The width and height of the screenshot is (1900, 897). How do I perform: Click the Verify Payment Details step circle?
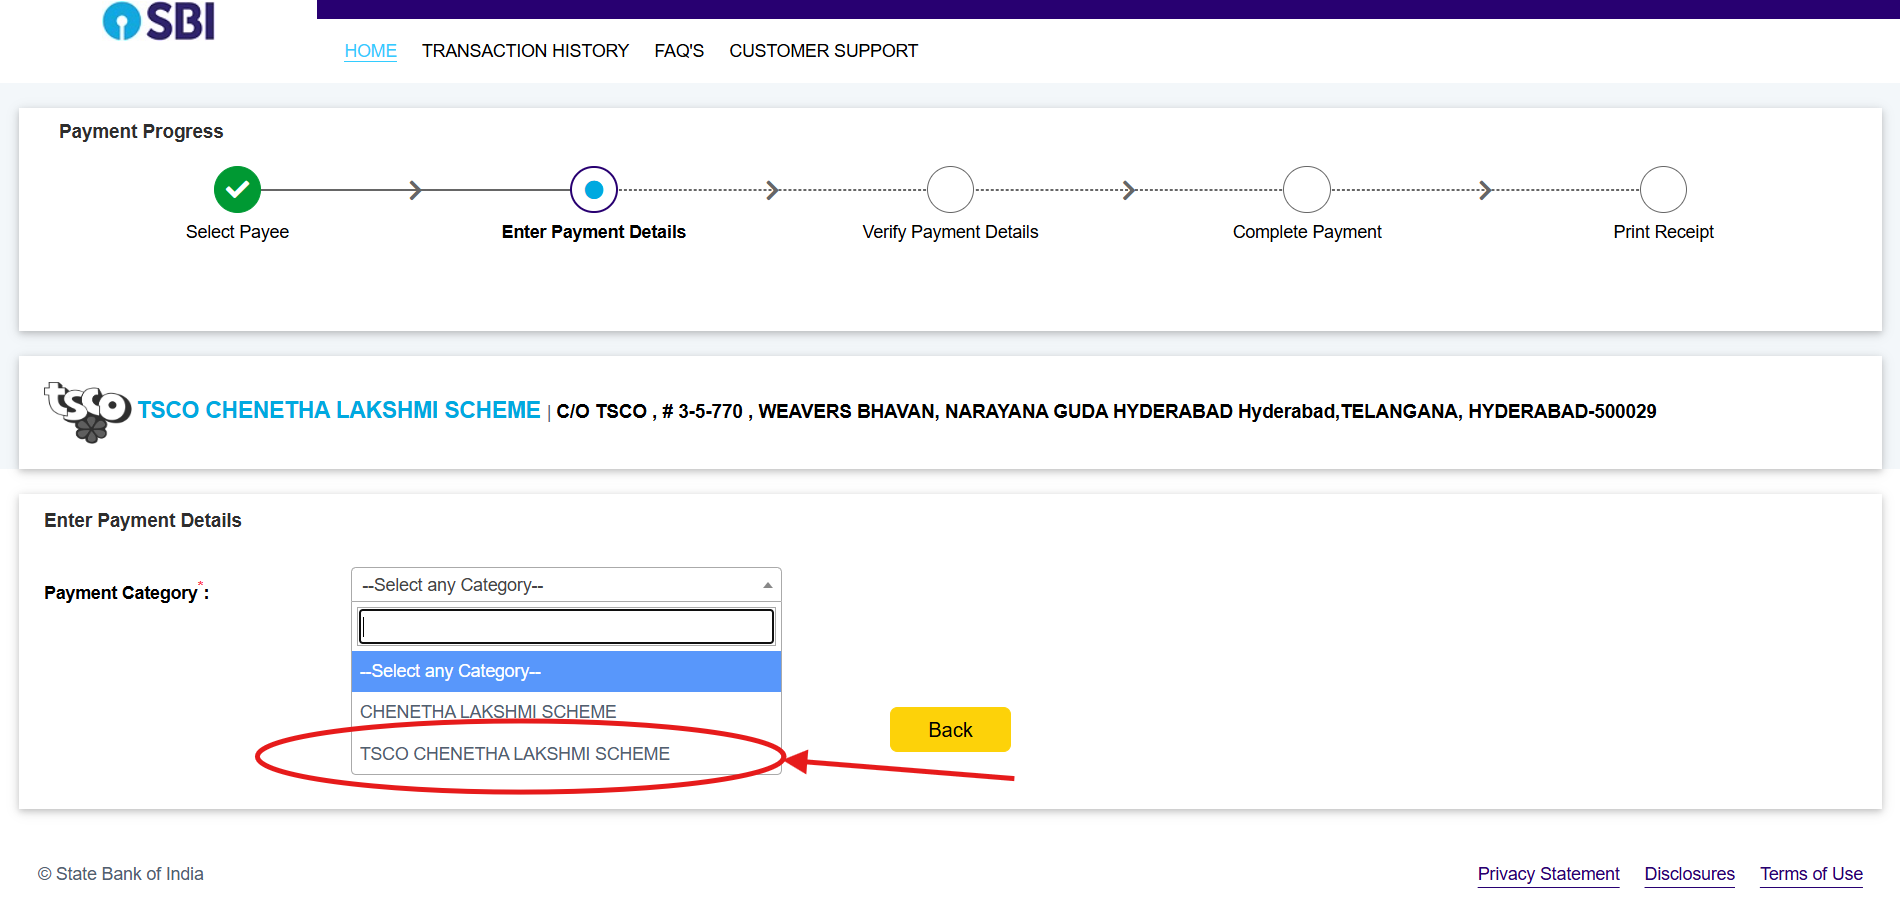[950, 189]
